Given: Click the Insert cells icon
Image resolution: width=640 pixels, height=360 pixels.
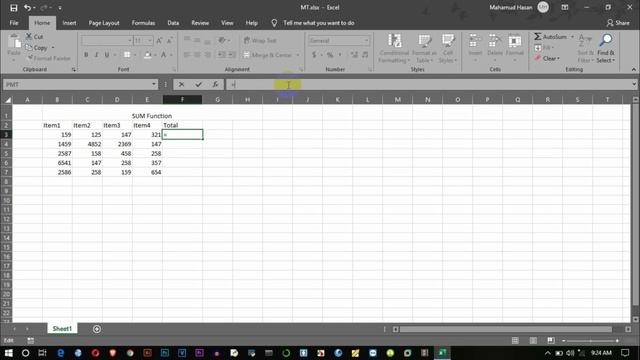Looking at the screenshot, I should (x=475, y=41).
